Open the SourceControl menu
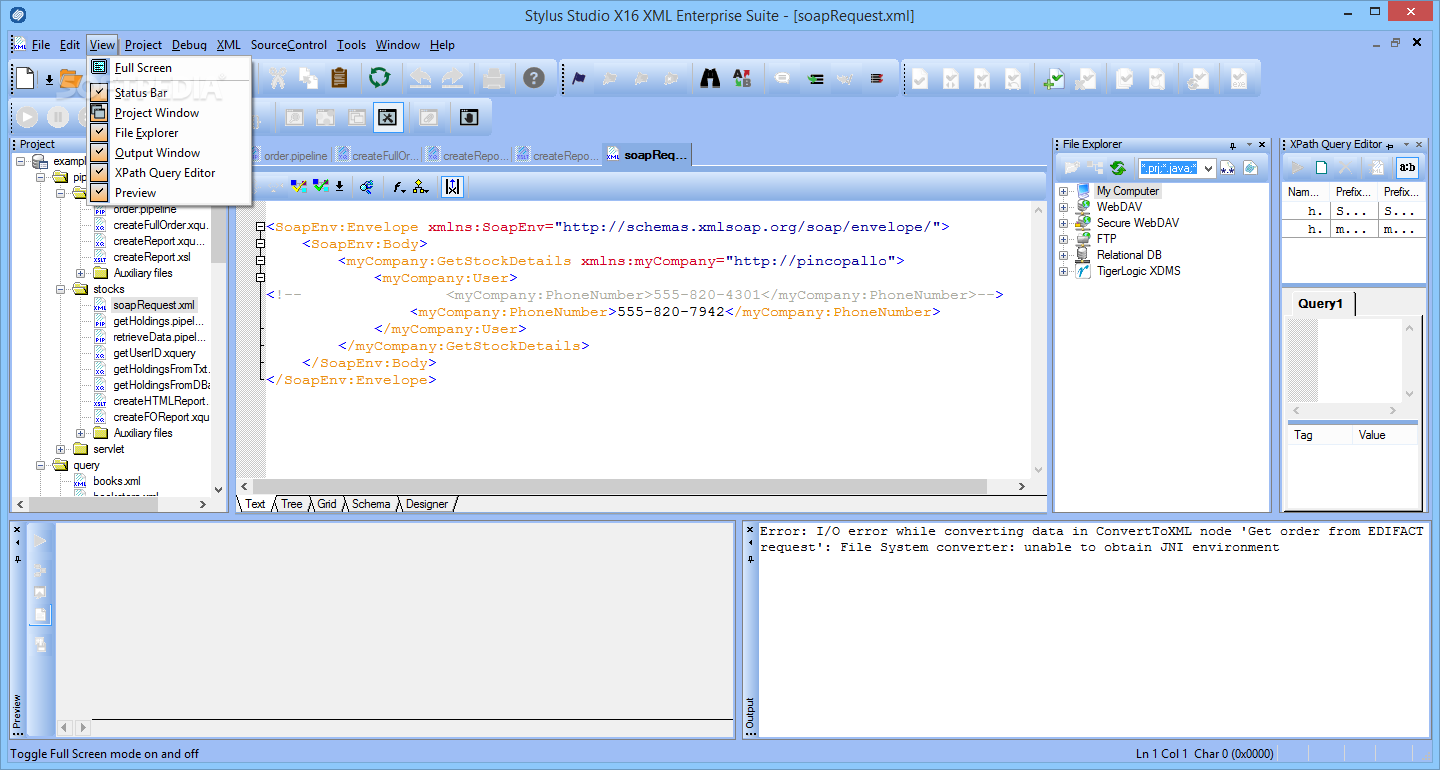This screenshot has height=770, width=1440. point(289,45)
